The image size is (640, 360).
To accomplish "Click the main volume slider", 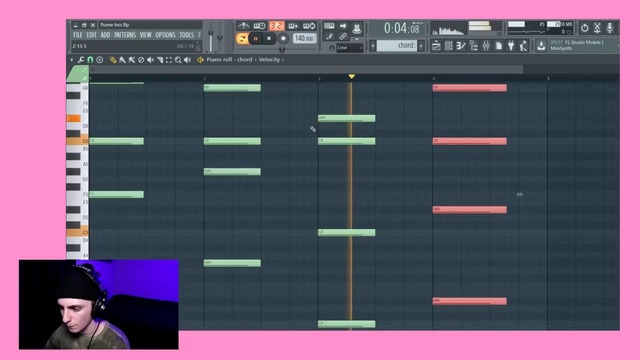I will [x=211, y=40].
